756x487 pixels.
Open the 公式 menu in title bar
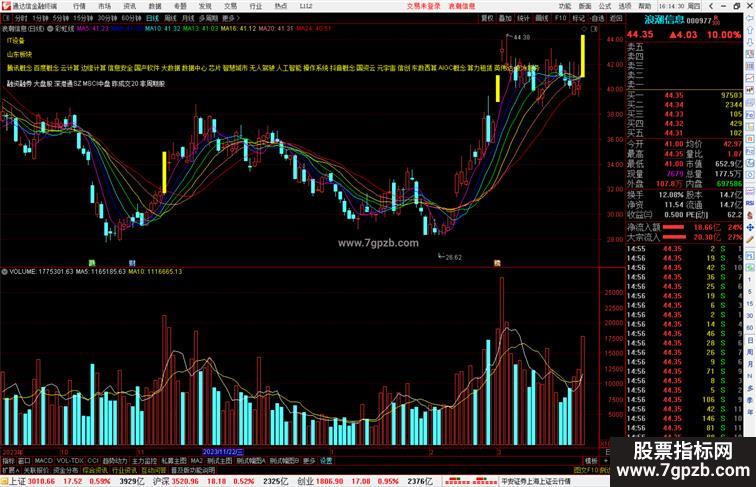[x=605, y=6]
